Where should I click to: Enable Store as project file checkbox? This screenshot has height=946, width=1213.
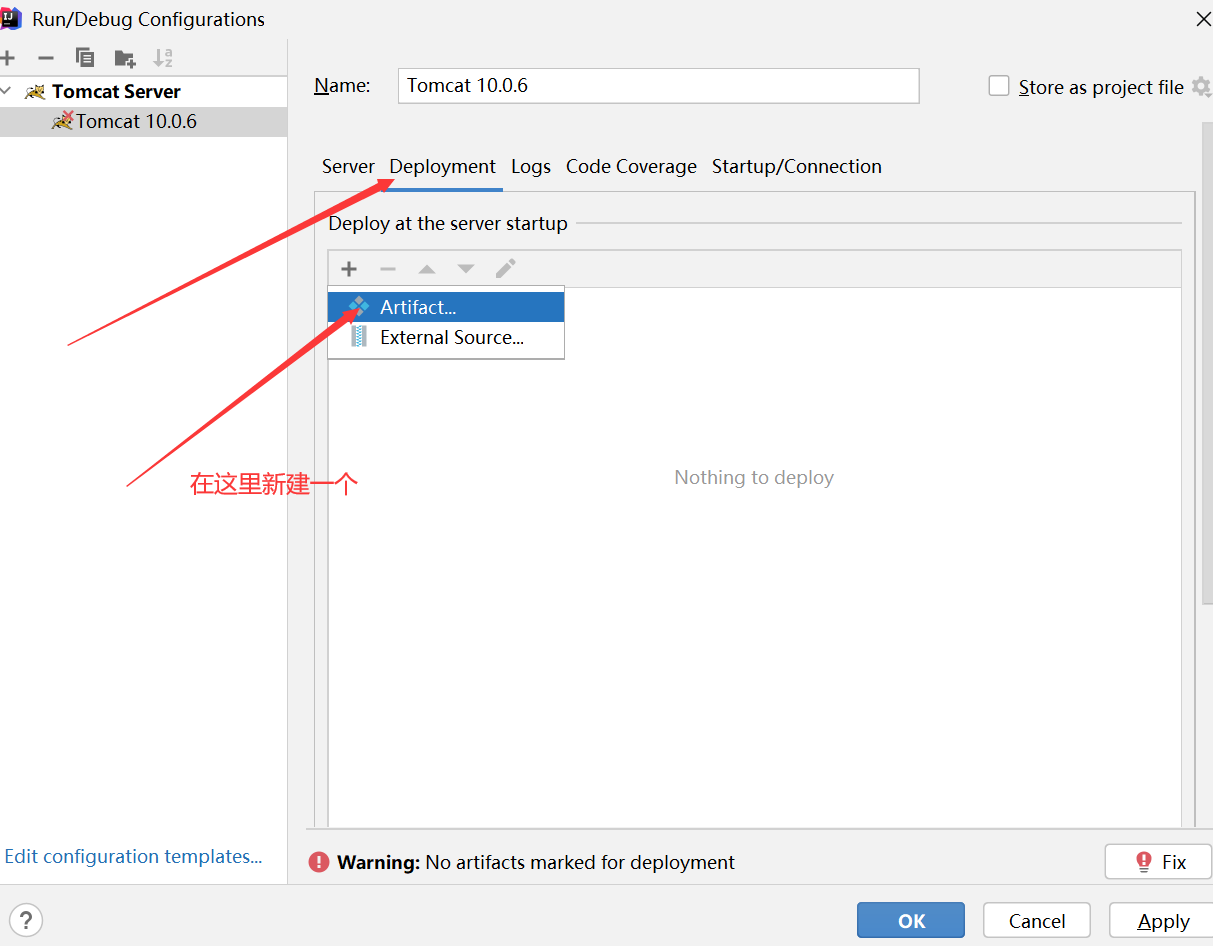(998, 86)
